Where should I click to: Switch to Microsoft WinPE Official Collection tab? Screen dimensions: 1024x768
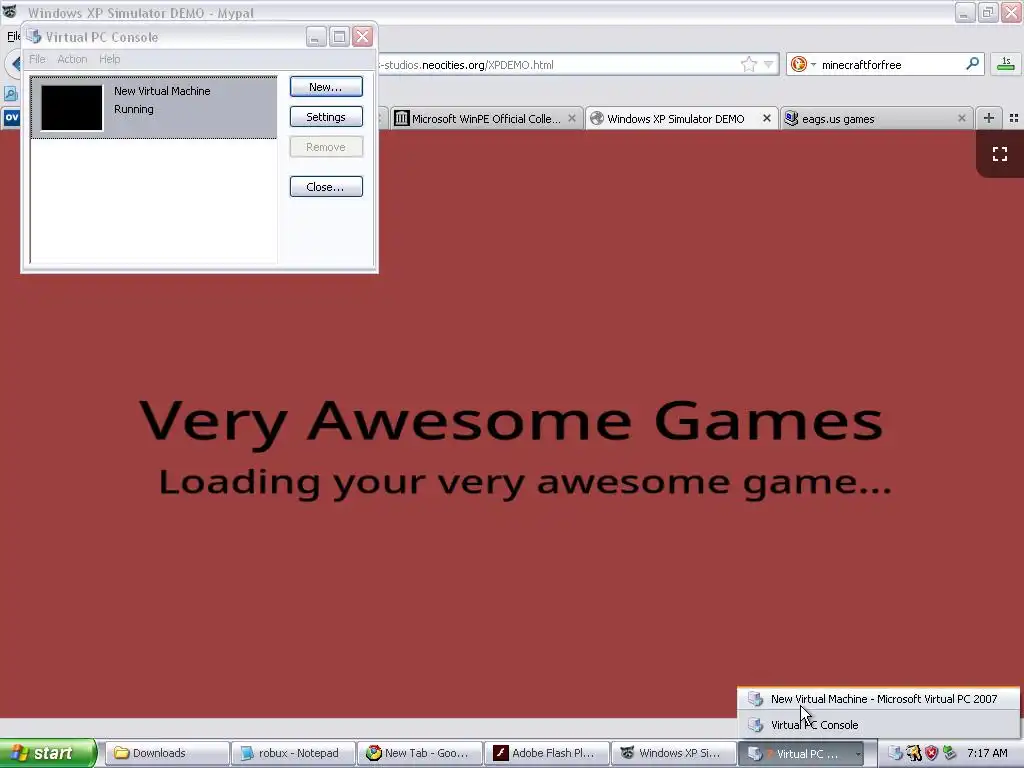[485, 119]
